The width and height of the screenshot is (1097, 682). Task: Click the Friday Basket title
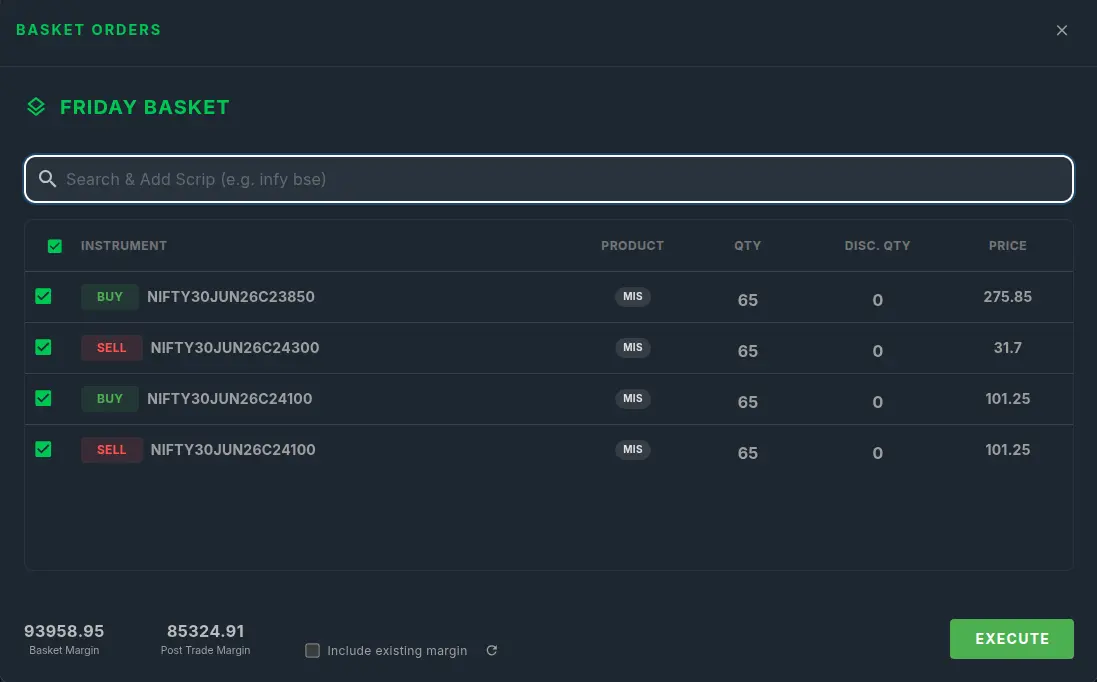click(145, 107)
